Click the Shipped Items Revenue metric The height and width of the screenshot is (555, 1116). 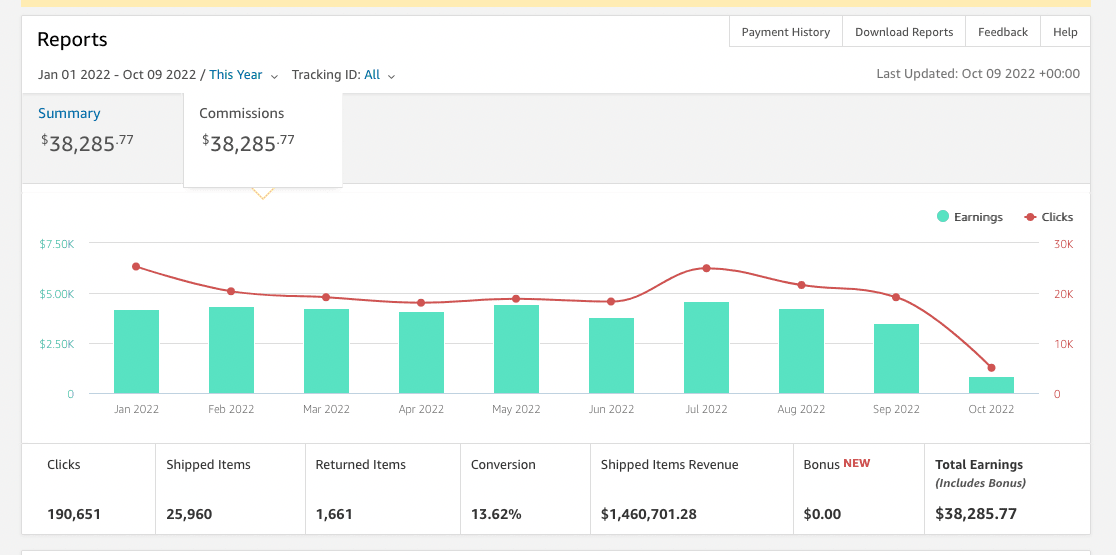click(x=670, y=489)
